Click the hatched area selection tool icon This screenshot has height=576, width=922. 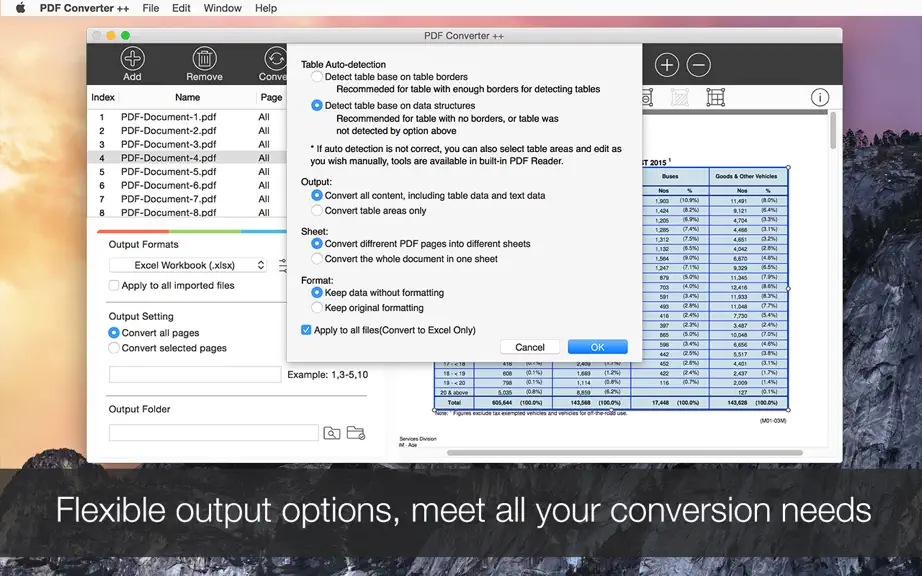(x=680, y=98)
